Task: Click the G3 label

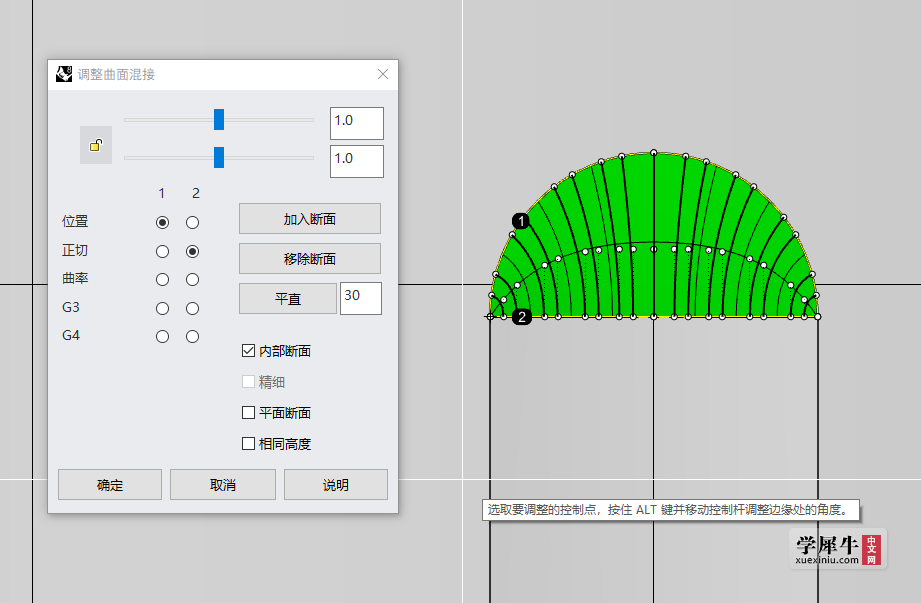Action: (70, 307)
